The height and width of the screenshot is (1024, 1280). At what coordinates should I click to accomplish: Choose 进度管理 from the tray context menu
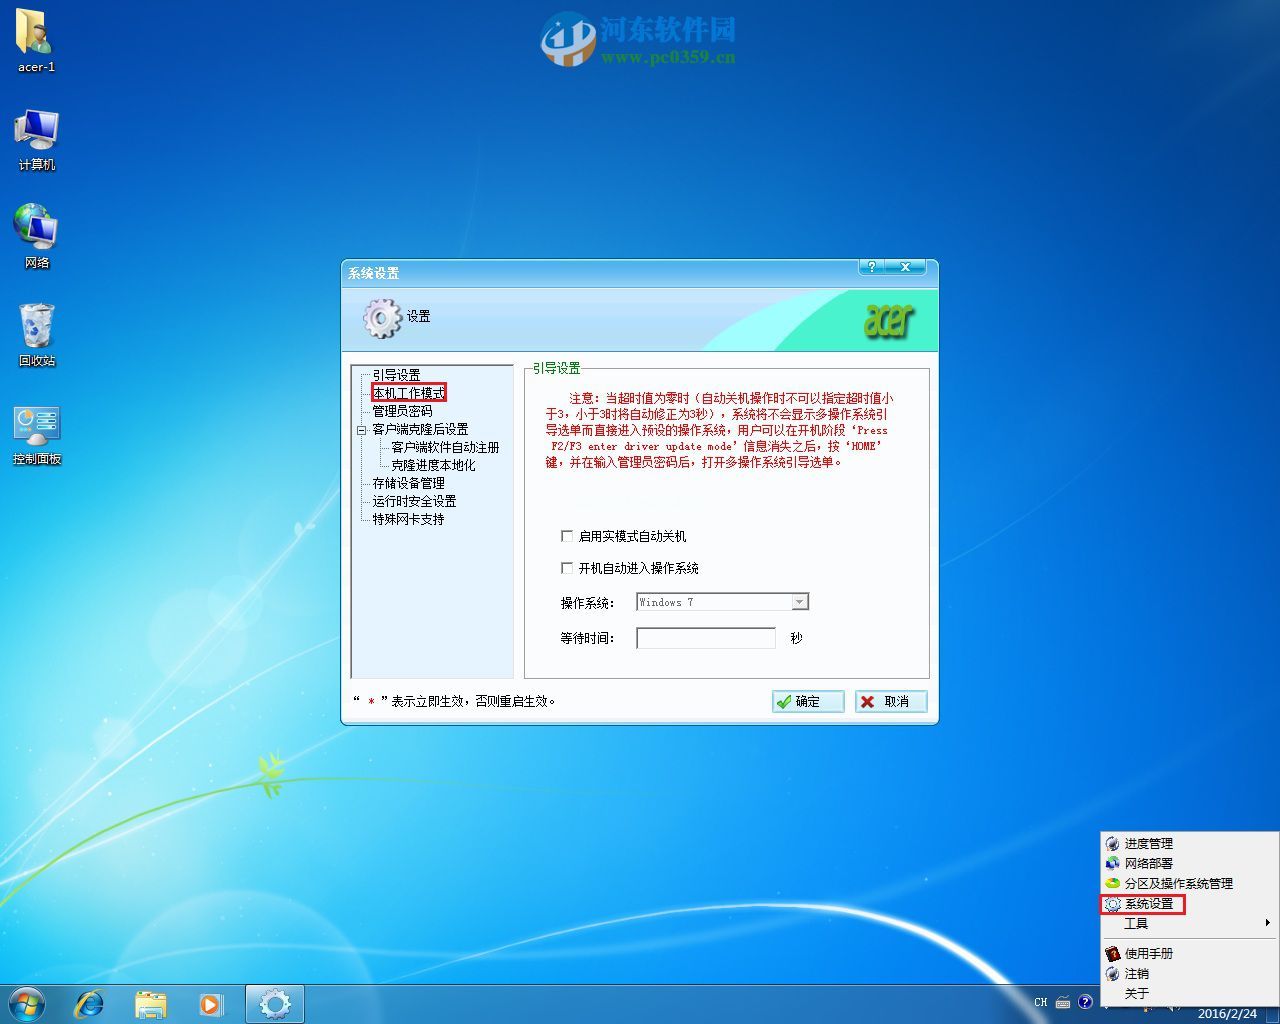1148,844
